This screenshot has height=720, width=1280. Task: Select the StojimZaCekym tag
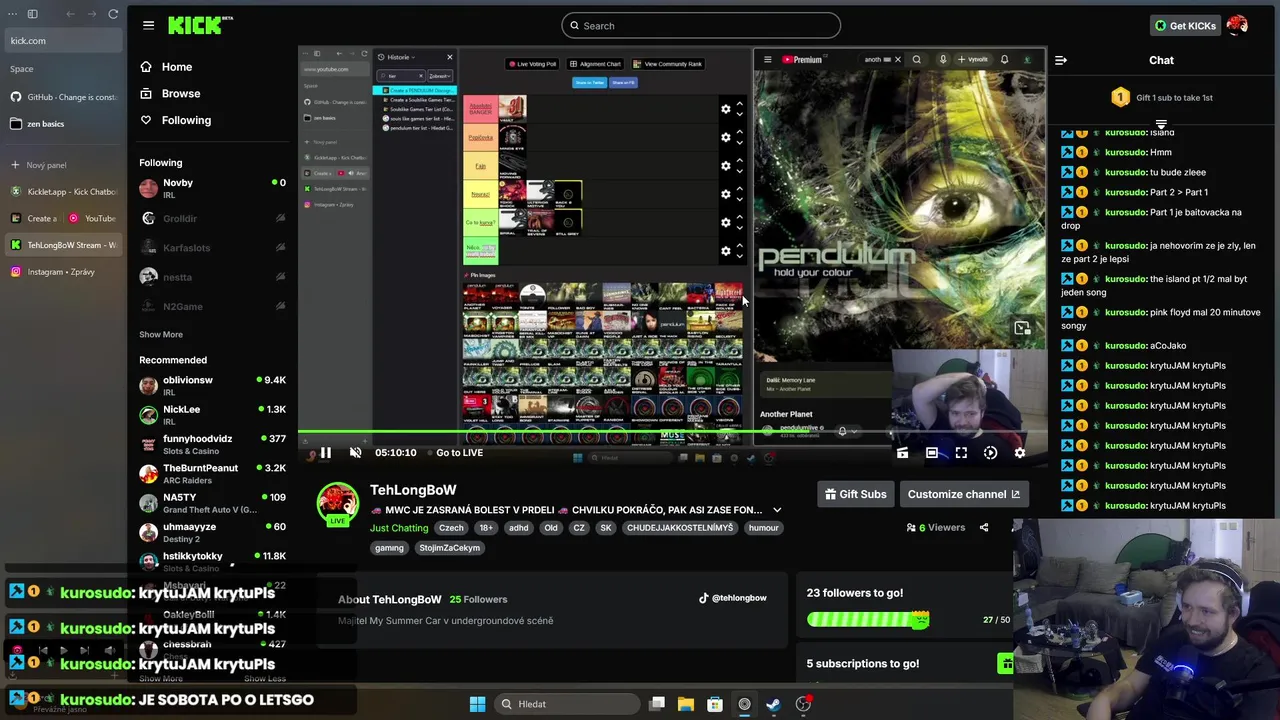(449, 548)
